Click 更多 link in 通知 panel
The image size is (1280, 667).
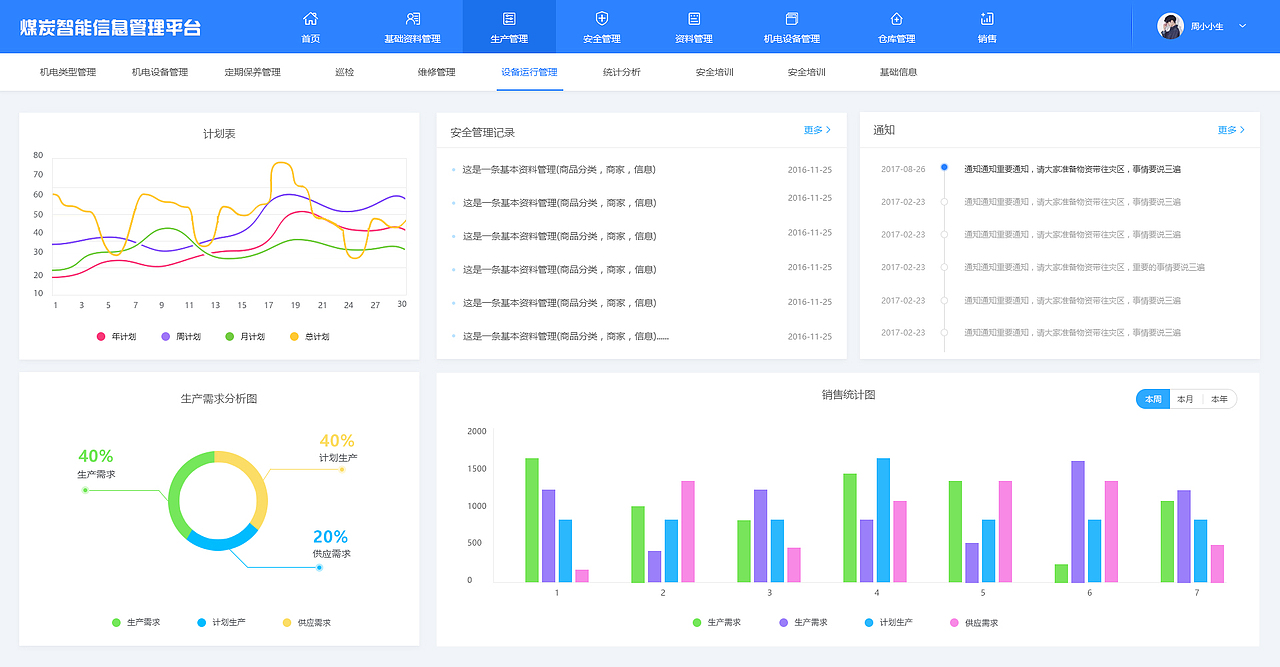coord(1231,130)
